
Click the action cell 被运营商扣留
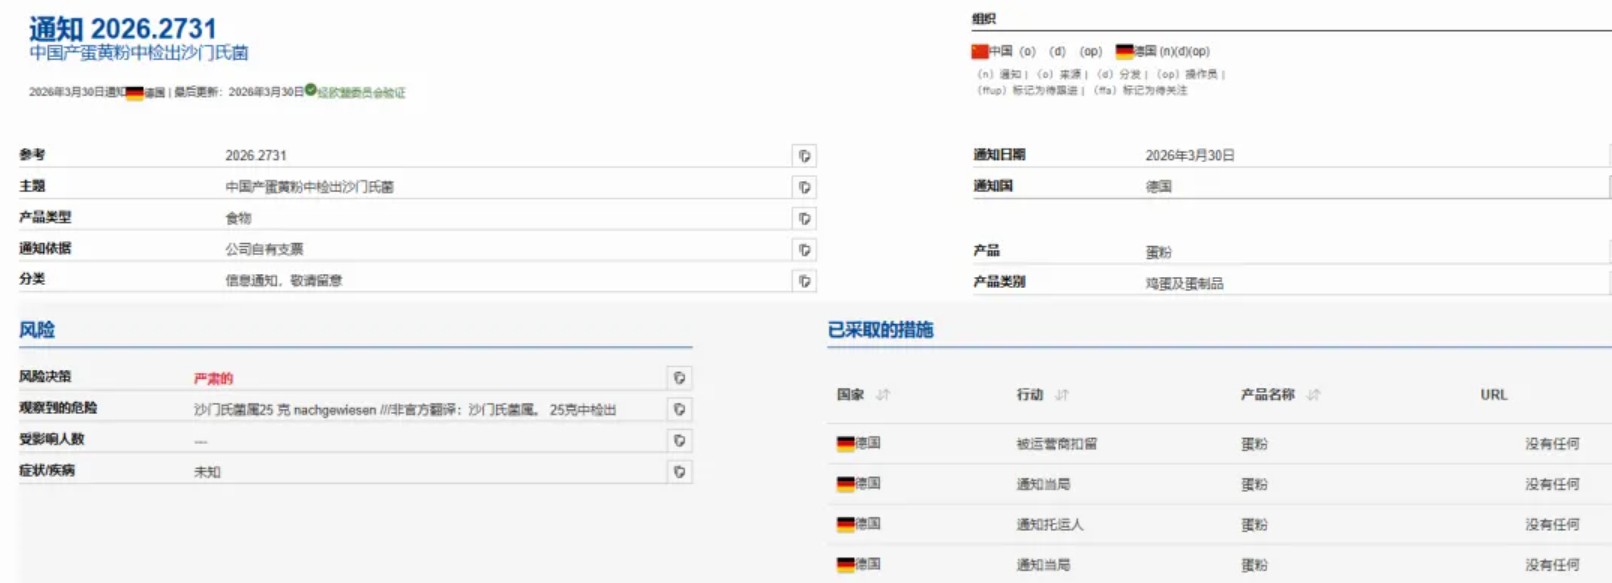[1057, 444]
